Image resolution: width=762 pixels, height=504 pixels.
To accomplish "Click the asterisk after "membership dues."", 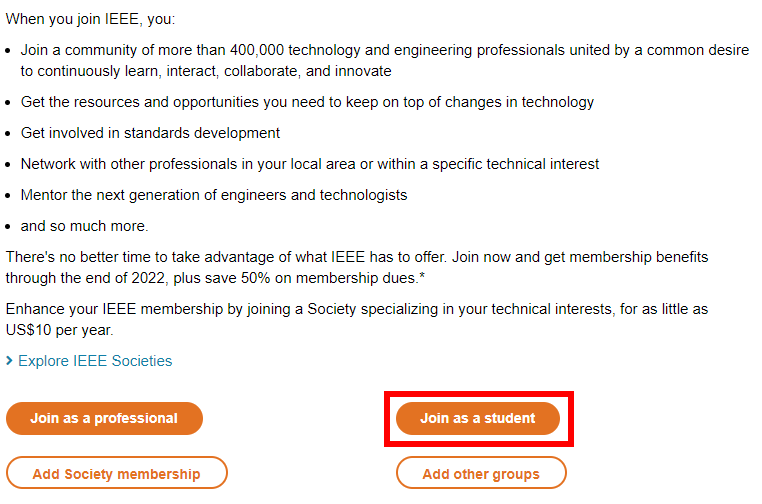I will pos(422,276).
